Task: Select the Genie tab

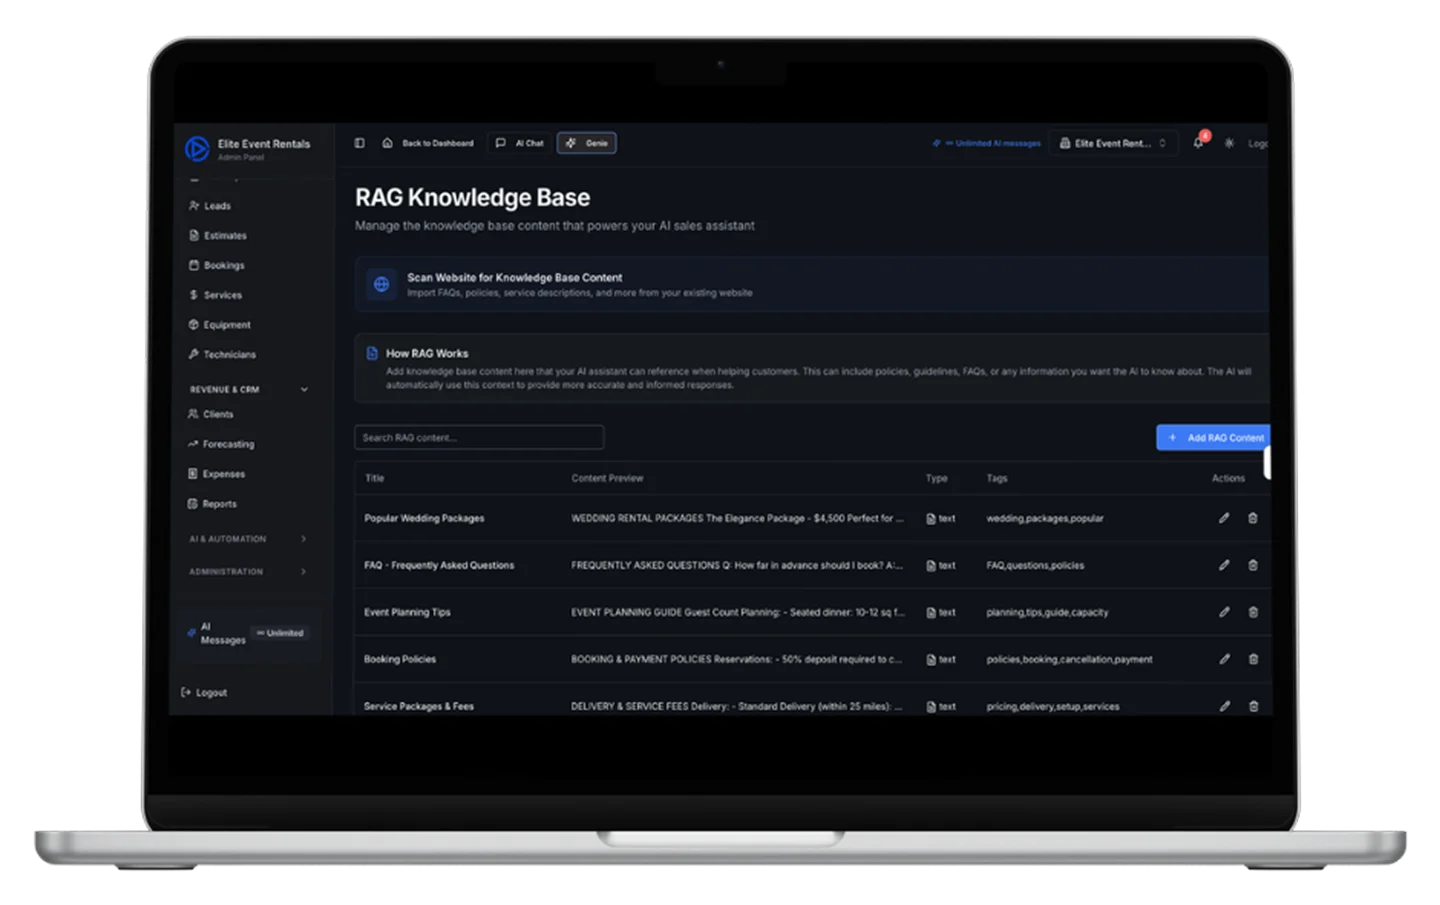Action: (x=587, y=143)
